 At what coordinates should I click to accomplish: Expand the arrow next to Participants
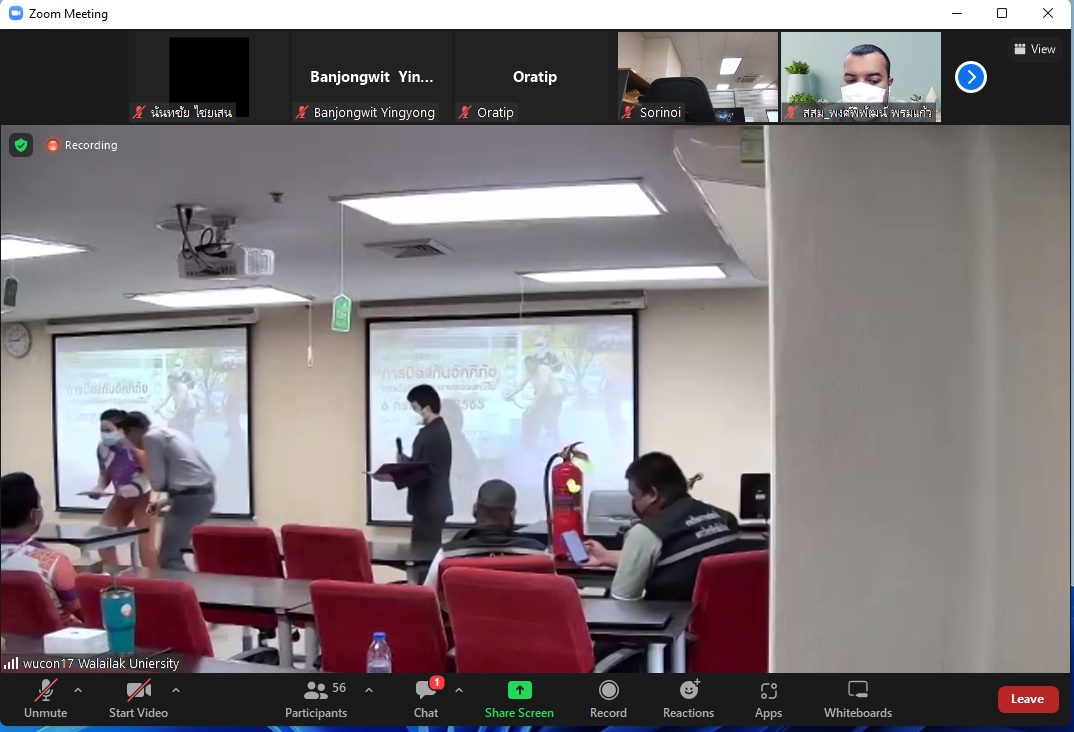click(369, 690)
